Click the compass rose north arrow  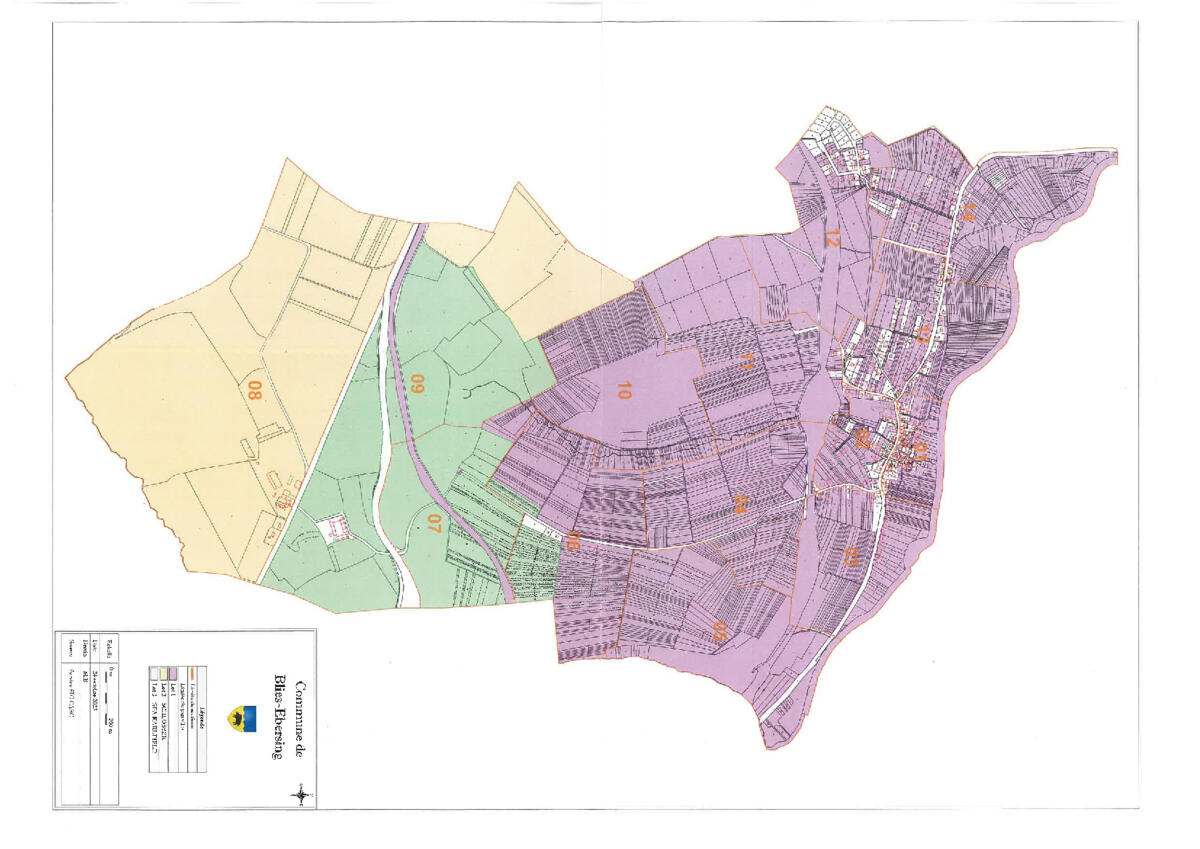click(x=301, y=795)
